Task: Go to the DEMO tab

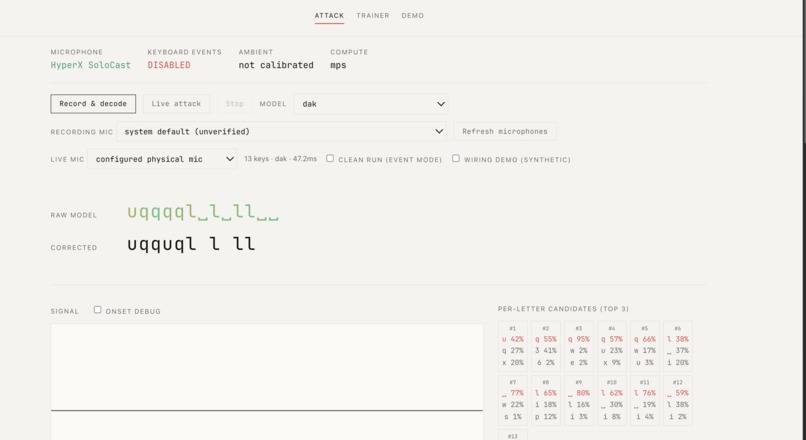Action: point(413,15)
